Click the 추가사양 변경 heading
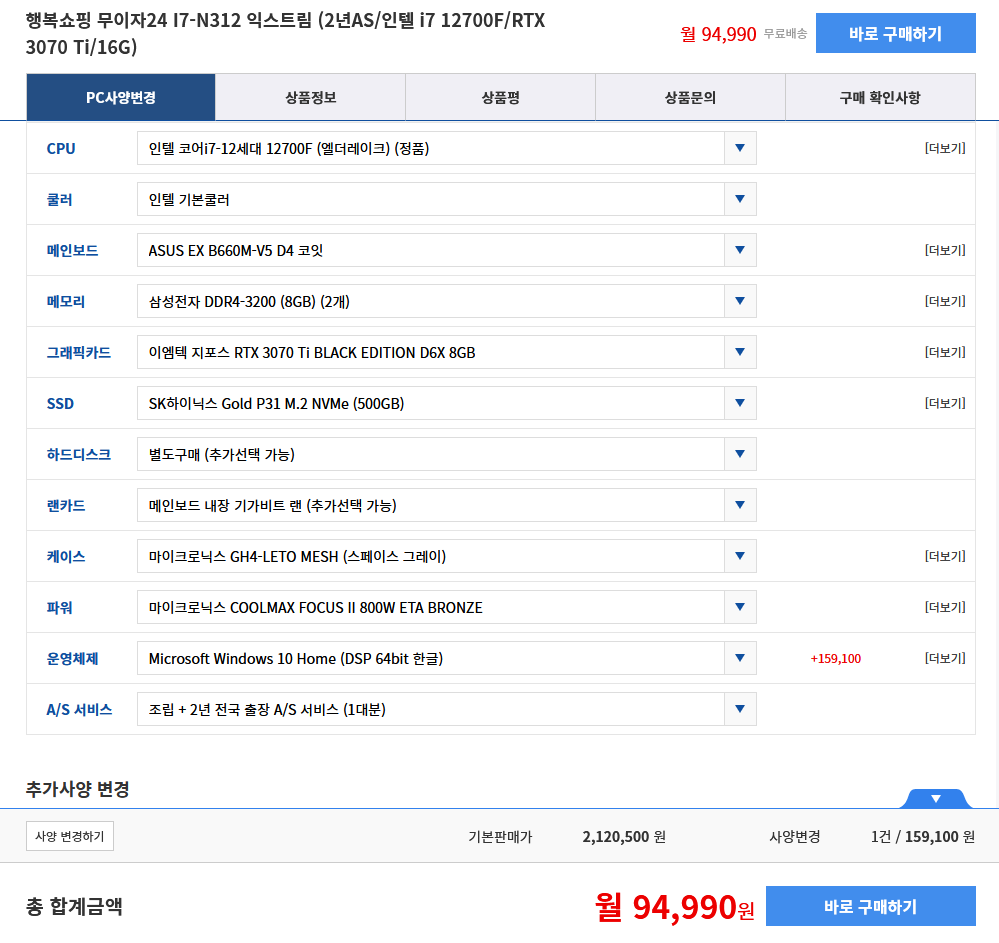This screenshot has width=999, height=943. [x=77, y=789]
